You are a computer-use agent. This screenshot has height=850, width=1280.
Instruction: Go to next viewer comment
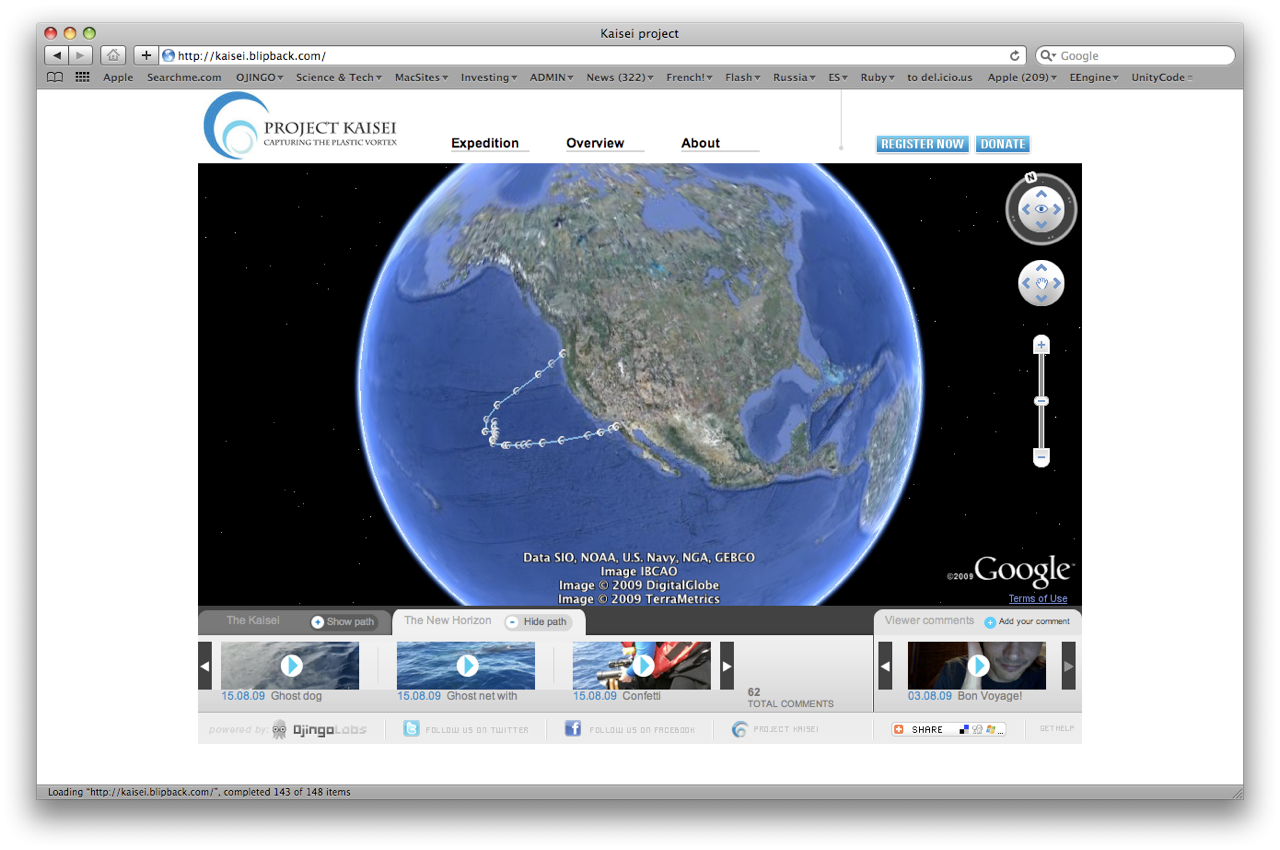coord(1069,666)
